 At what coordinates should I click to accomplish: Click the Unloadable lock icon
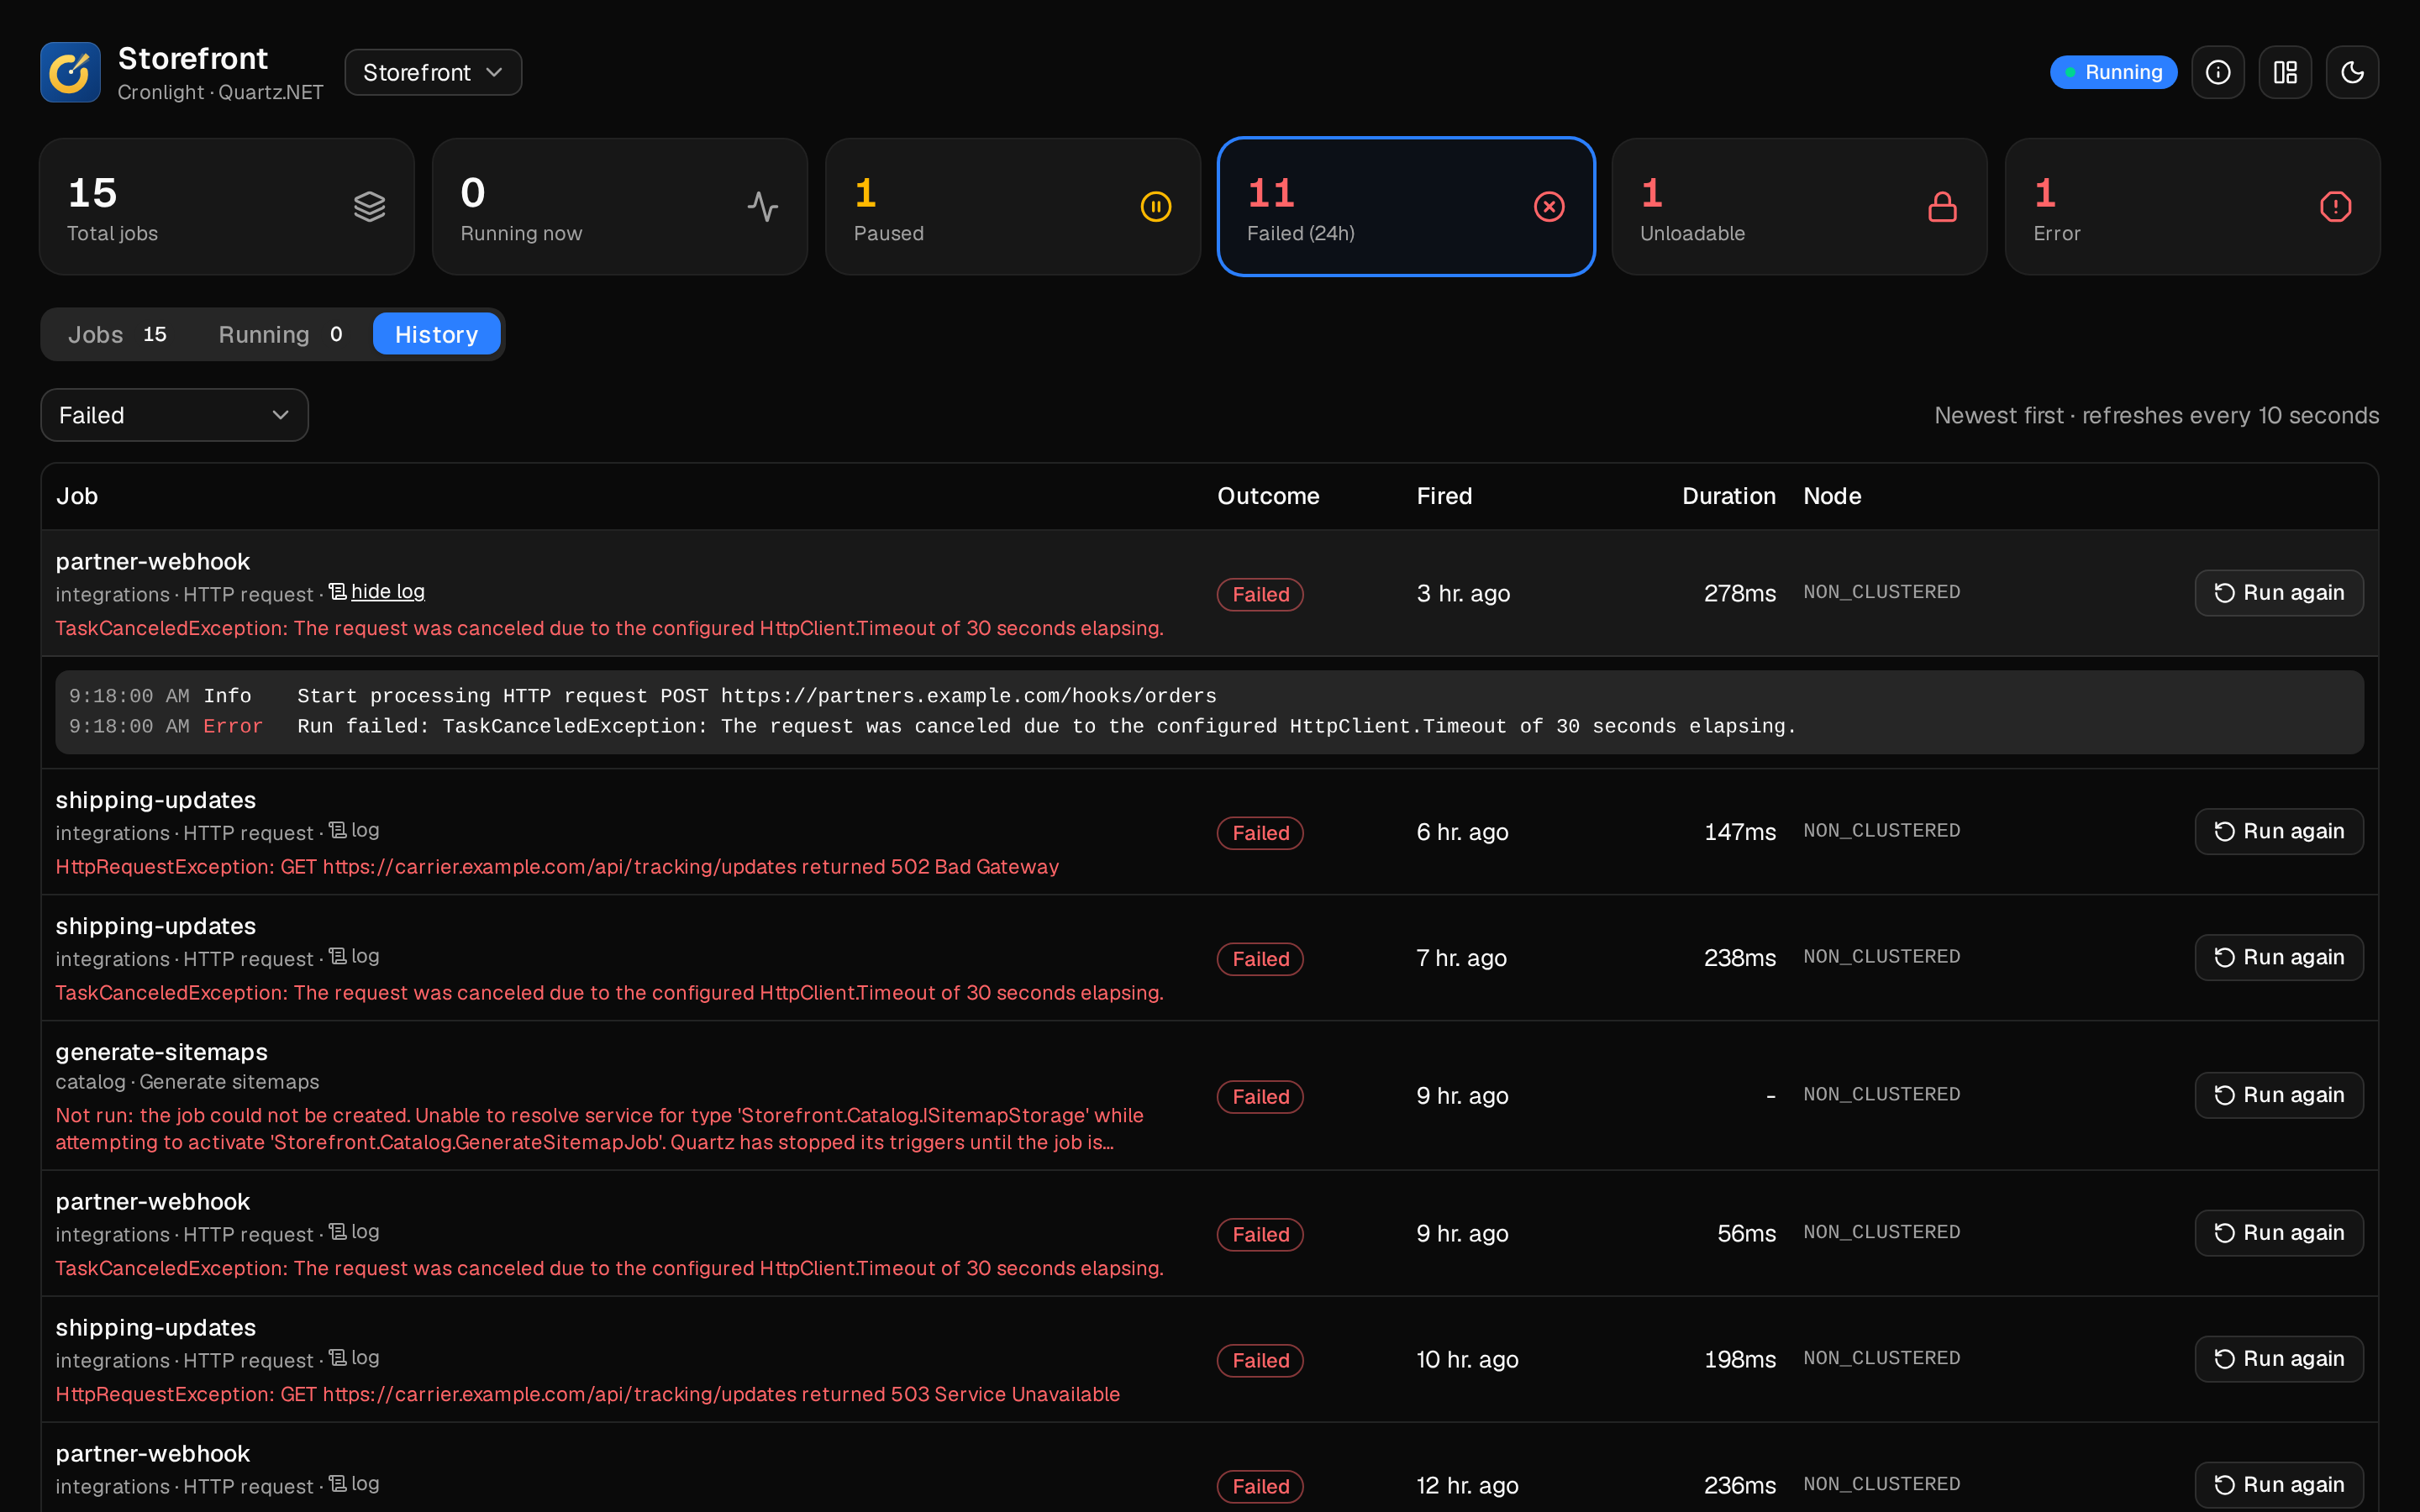point(1942,207)
